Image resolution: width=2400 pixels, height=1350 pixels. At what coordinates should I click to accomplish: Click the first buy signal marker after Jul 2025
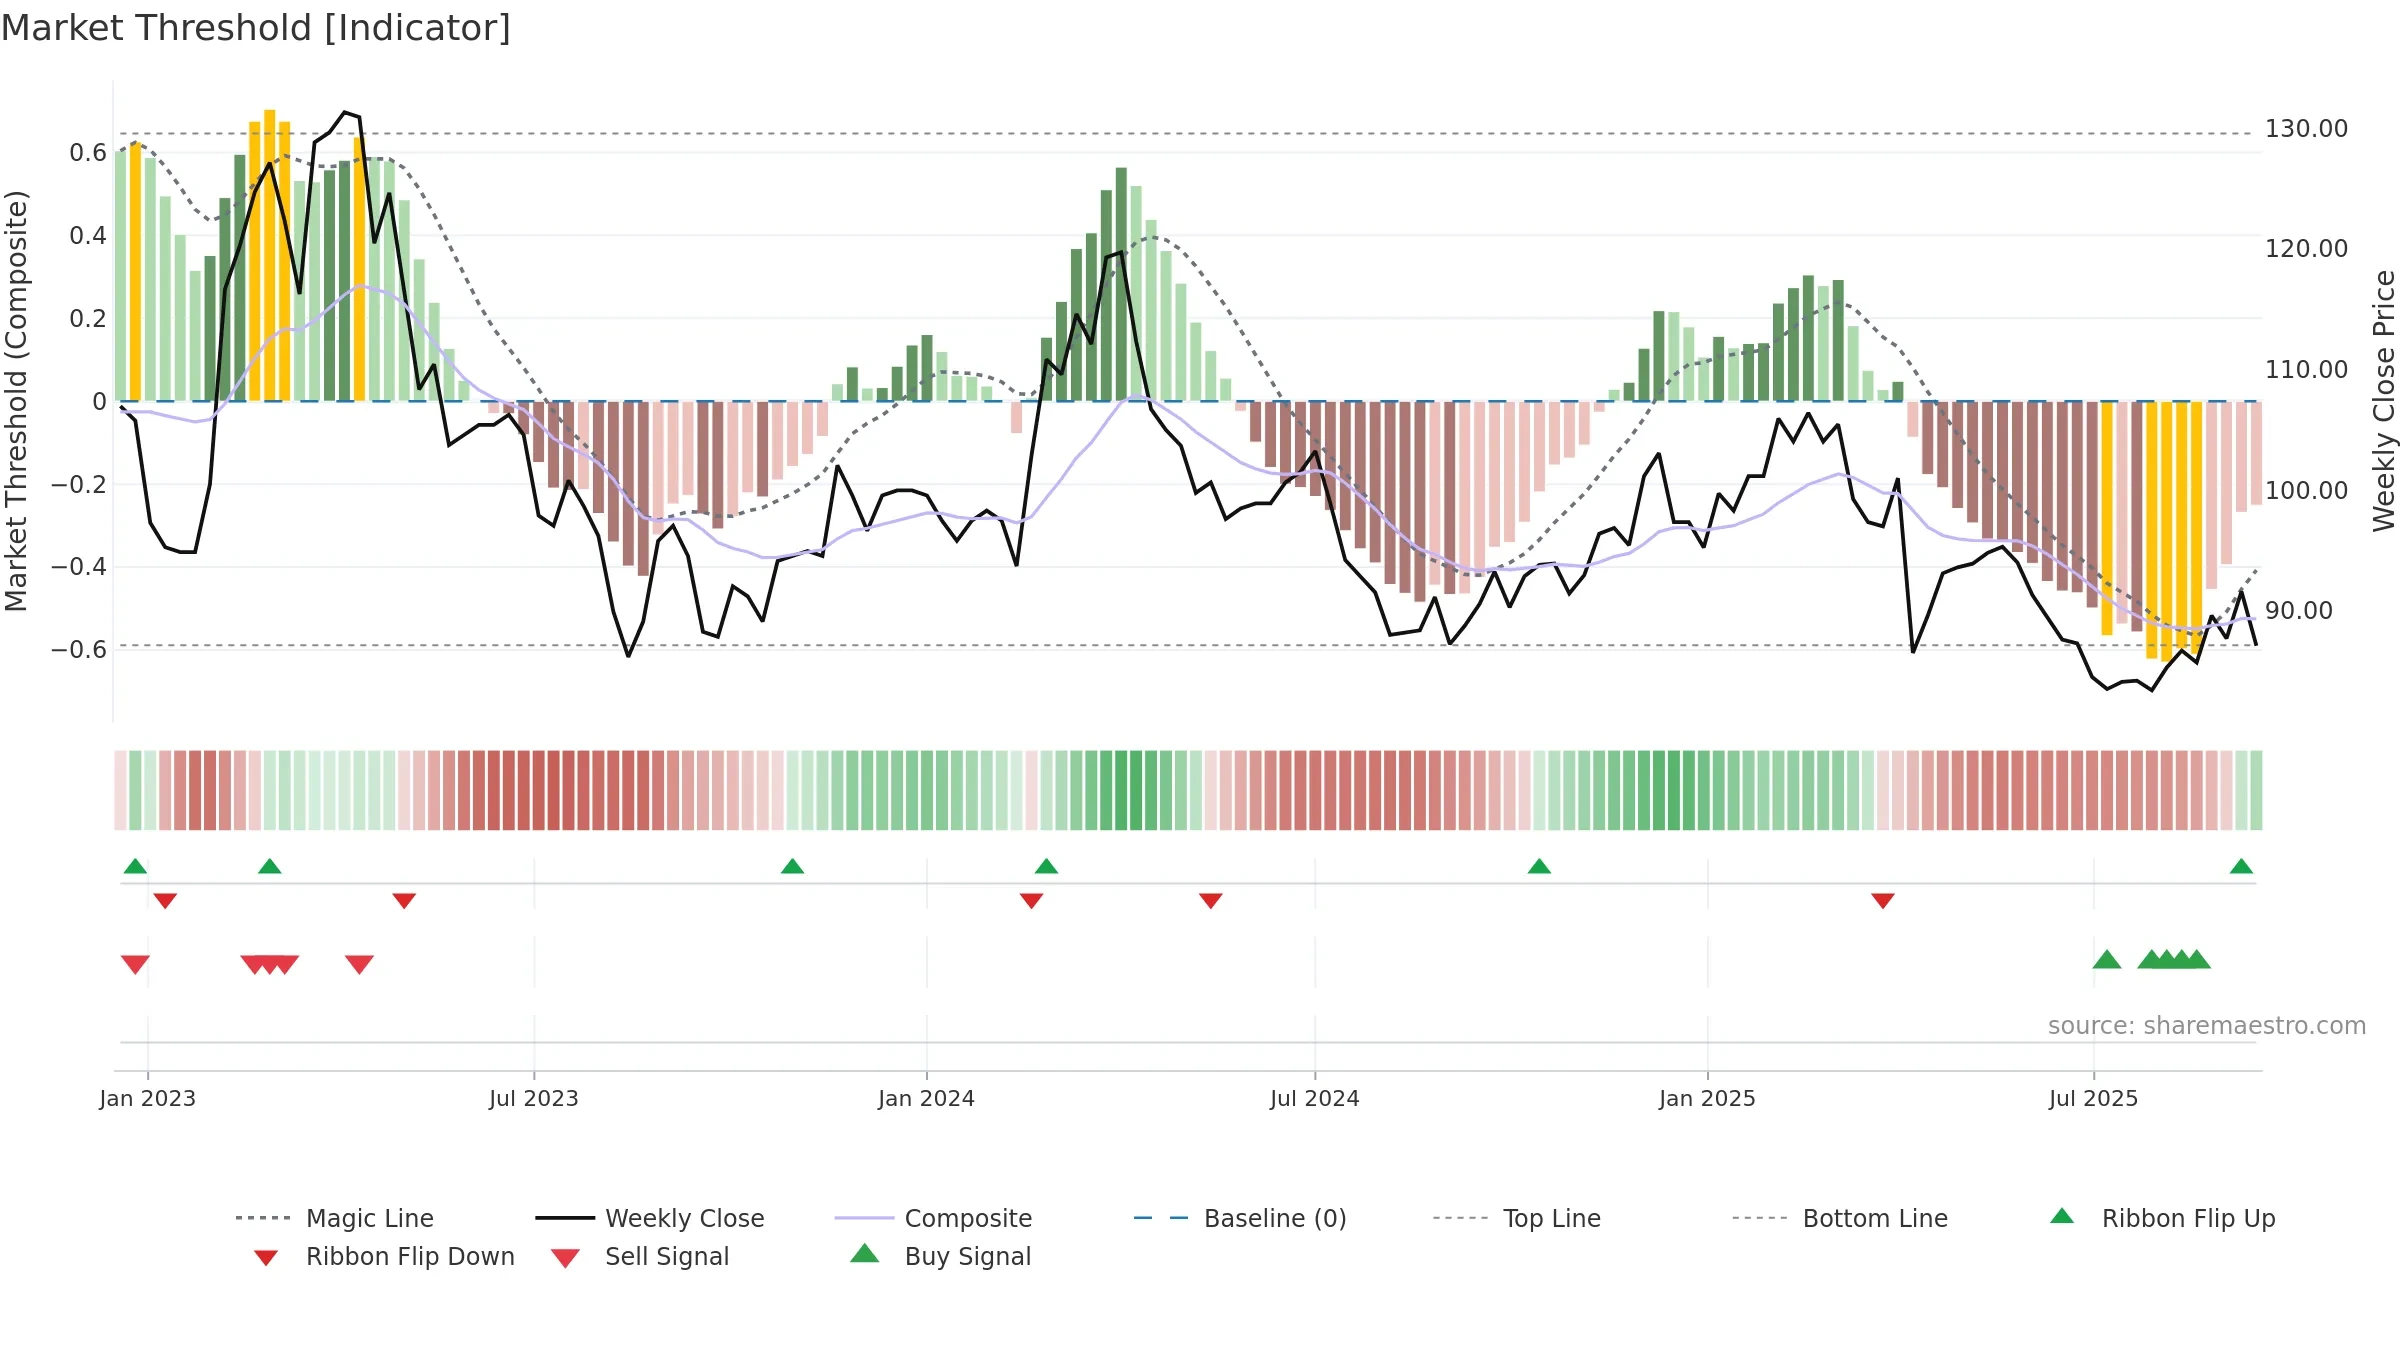tap(2107, 959)
